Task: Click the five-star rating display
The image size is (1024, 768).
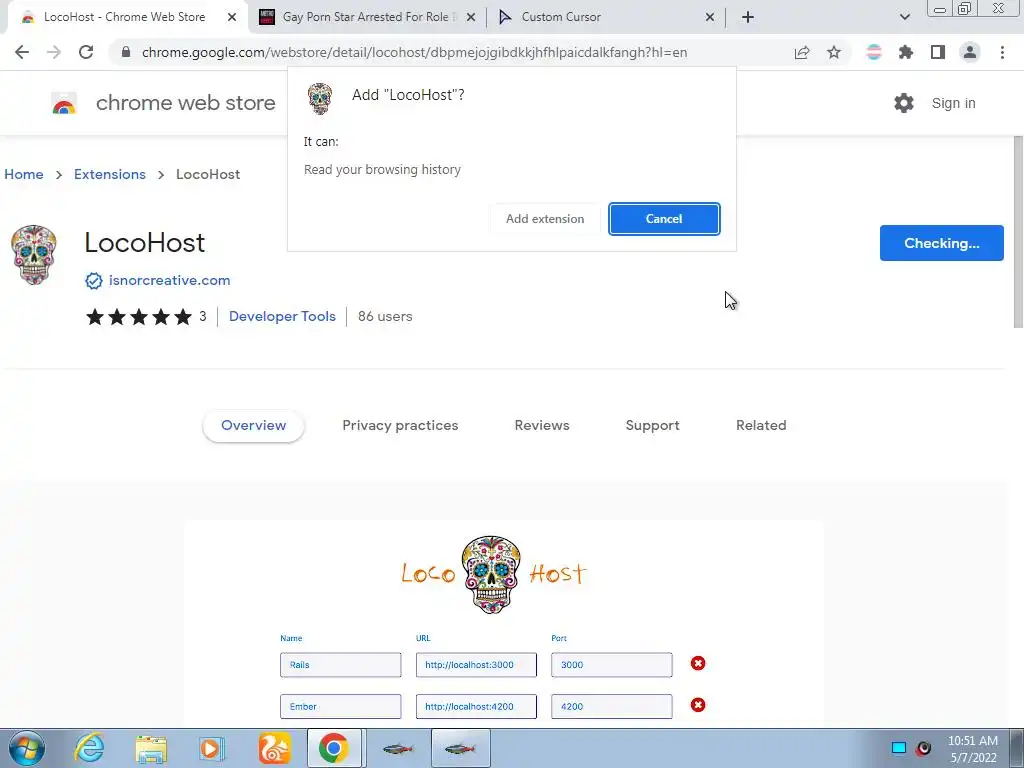Action: (x=139, y=317)
